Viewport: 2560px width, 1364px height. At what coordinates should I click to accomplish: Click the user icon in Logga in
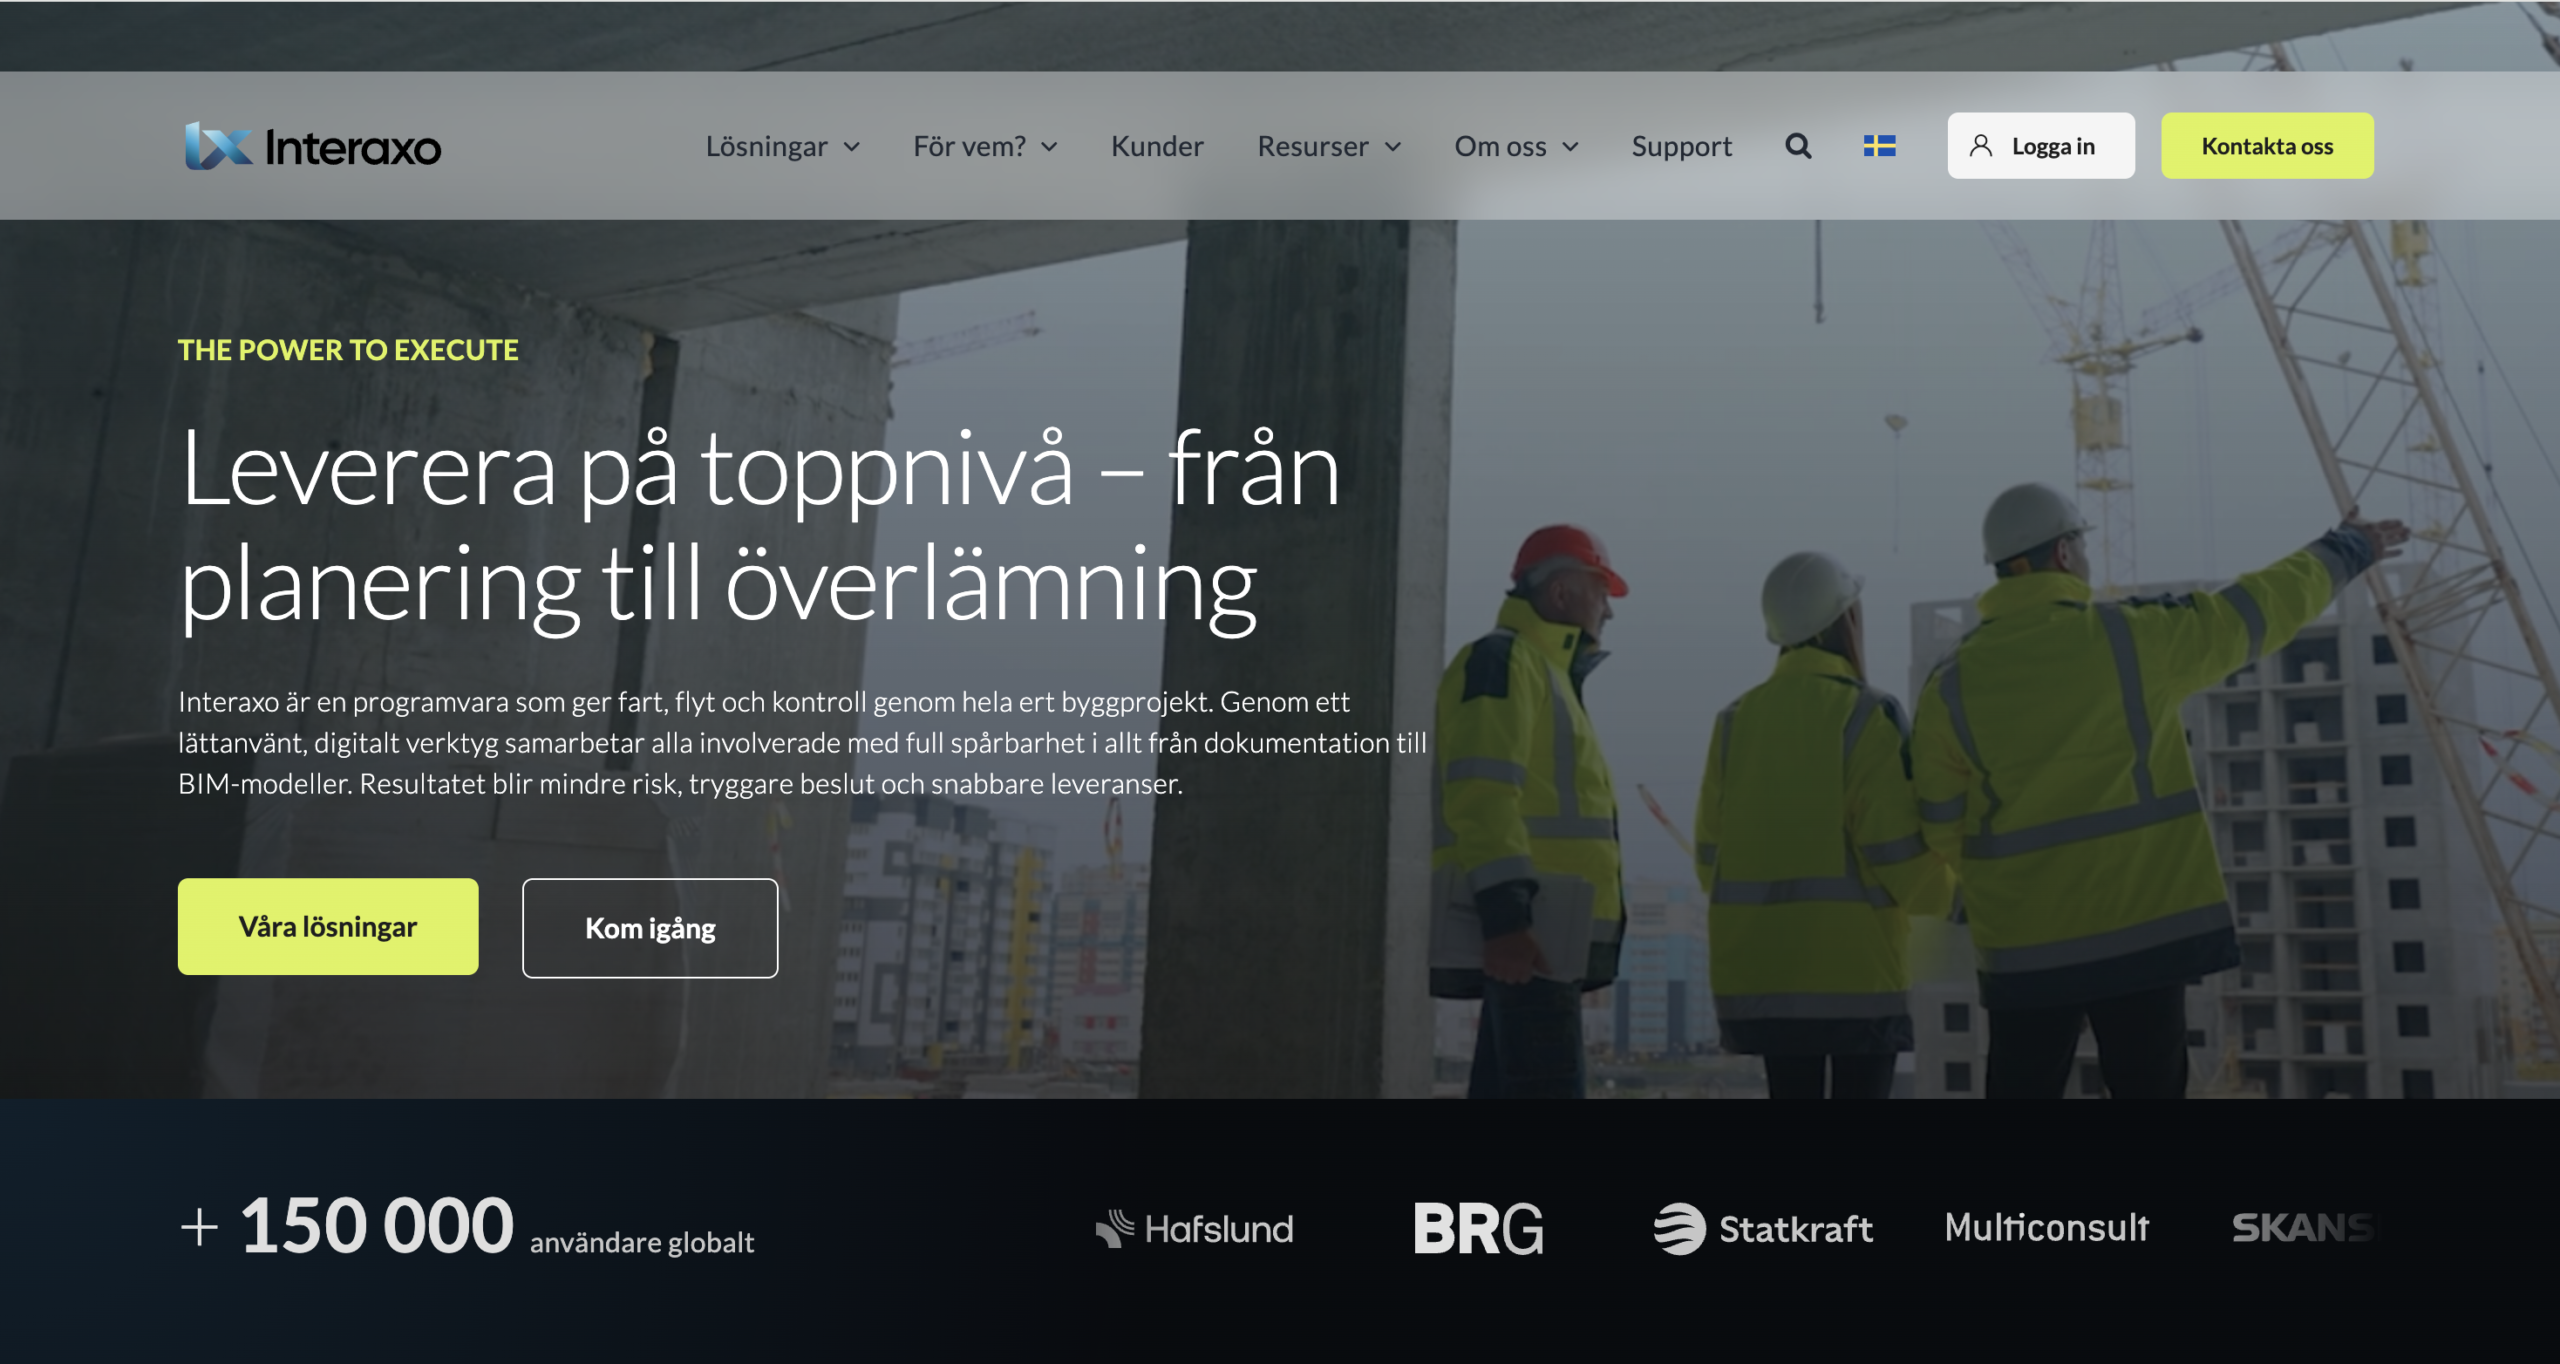click(1980, 146)
